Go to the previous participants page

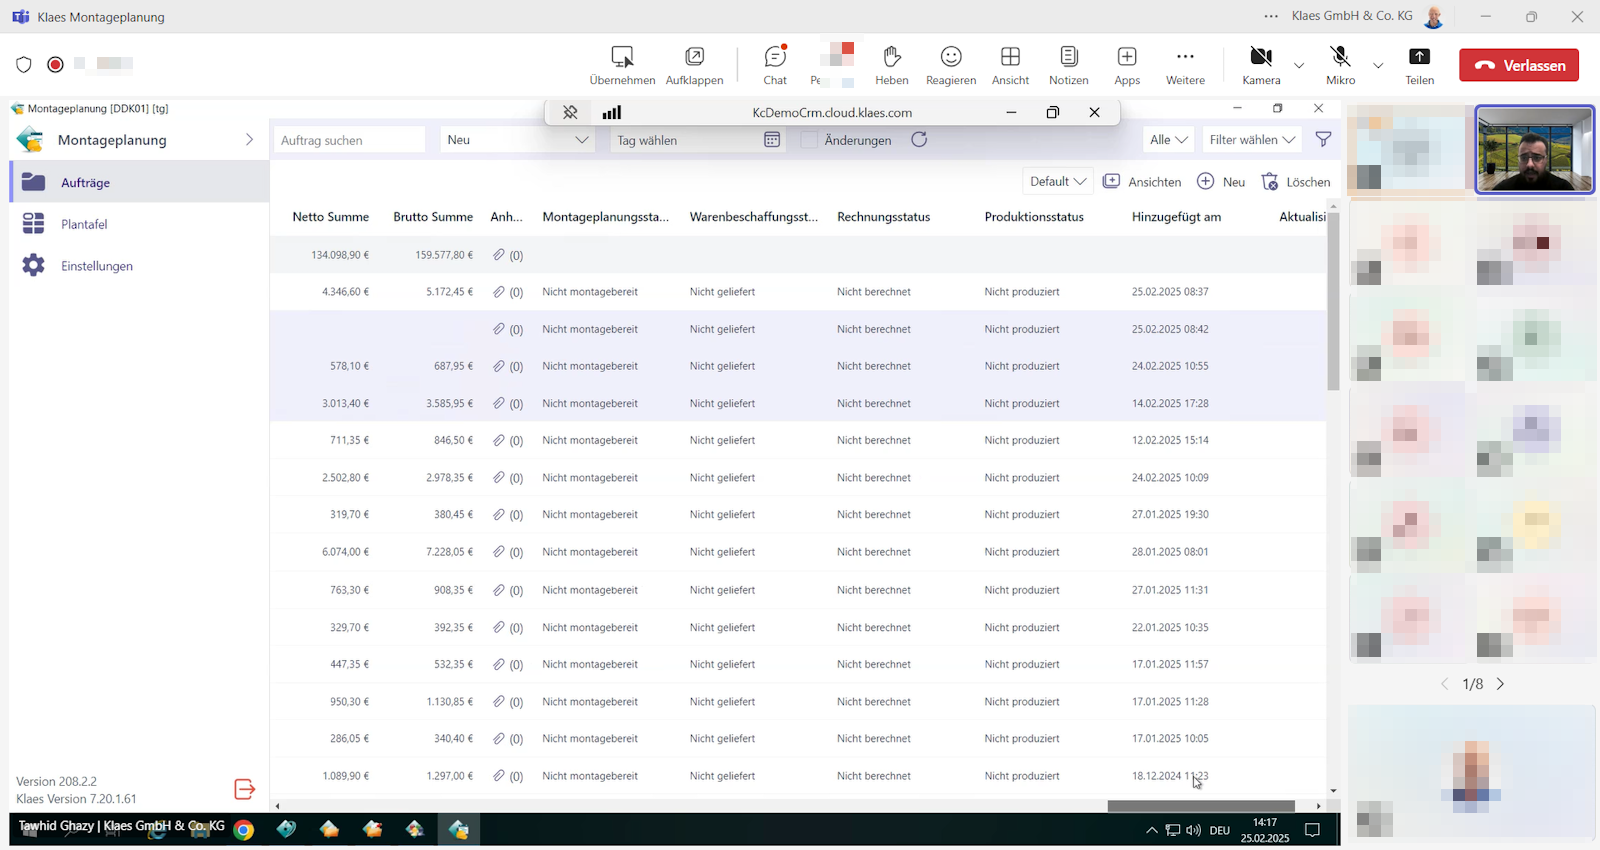click(1444, 684)
